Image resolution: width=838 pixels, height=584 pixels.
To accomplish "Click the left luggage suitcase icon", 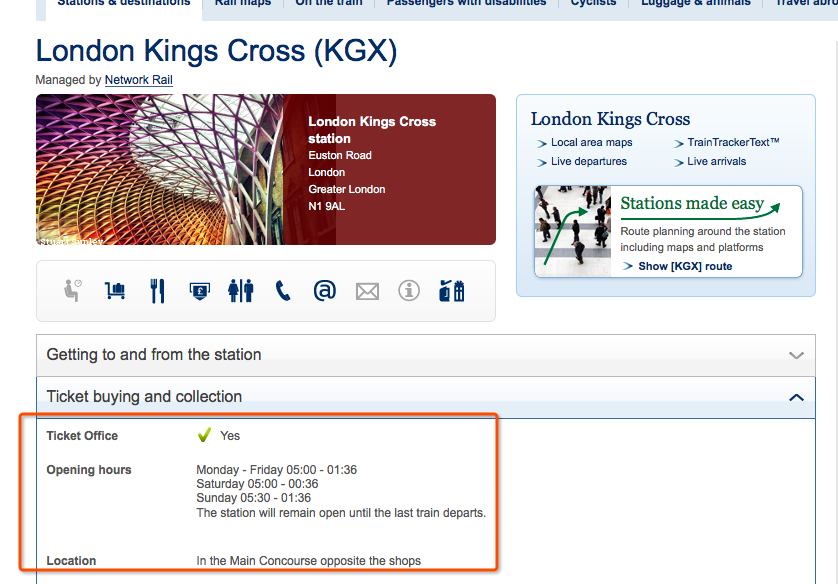I will click(x=452, y=291).
